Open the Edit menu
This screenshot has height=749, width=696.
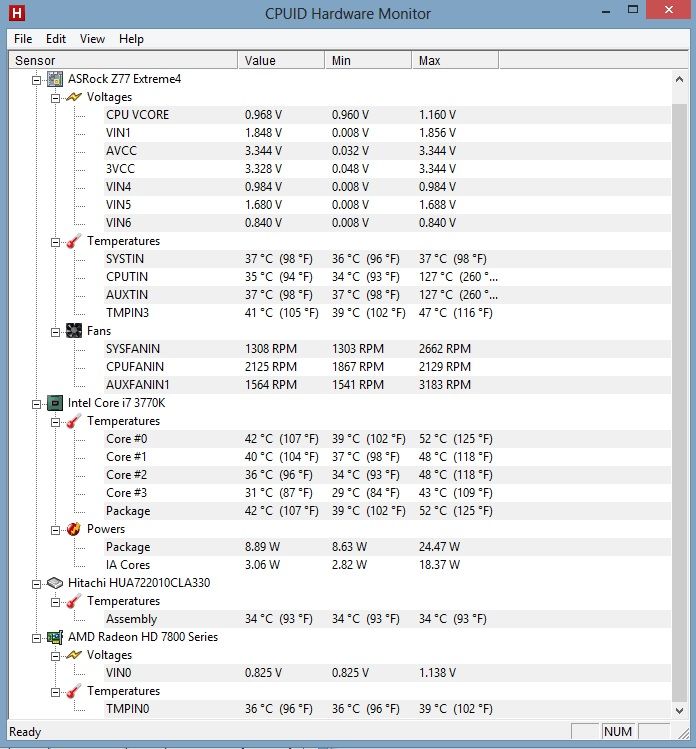55,39
